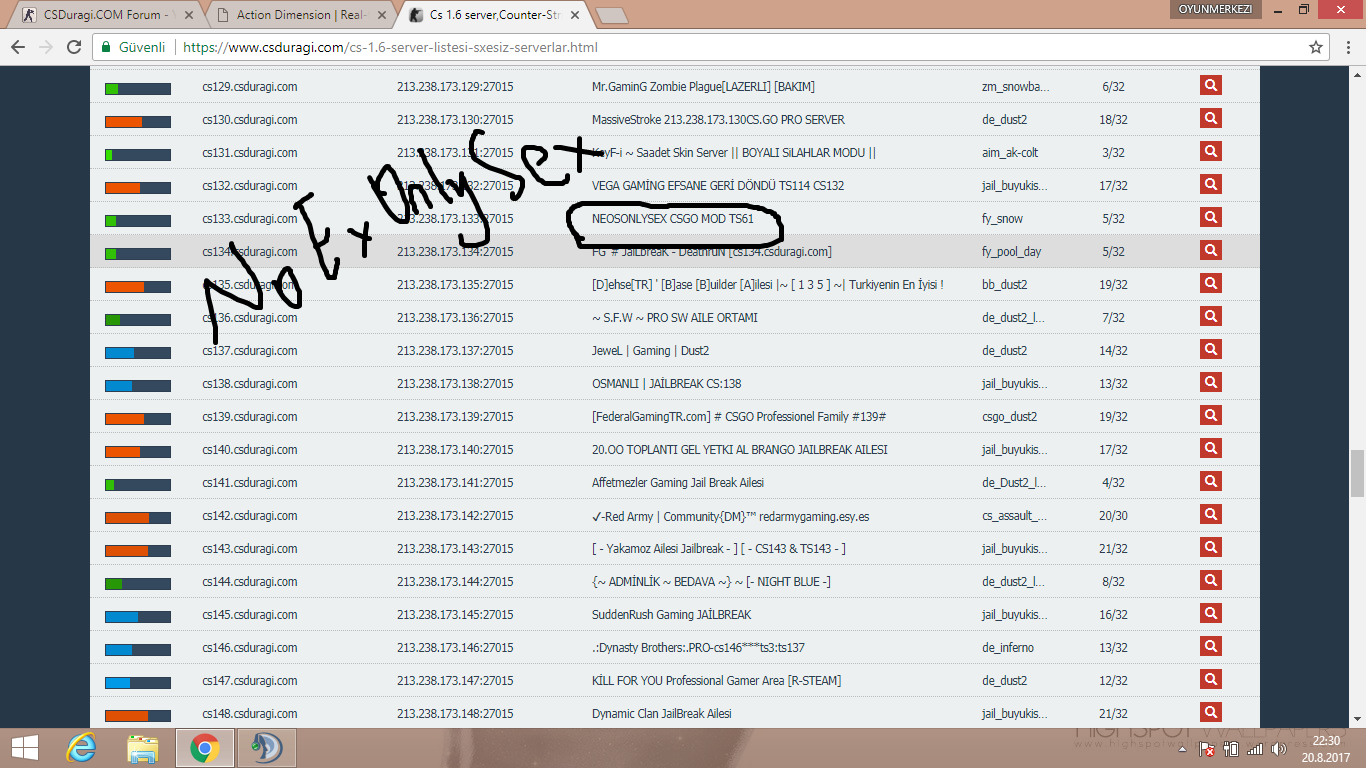Open details icon for JeweL Gaming Dust2
The height and width of the screenshot is (768, 1366).
pos(1211,350)
